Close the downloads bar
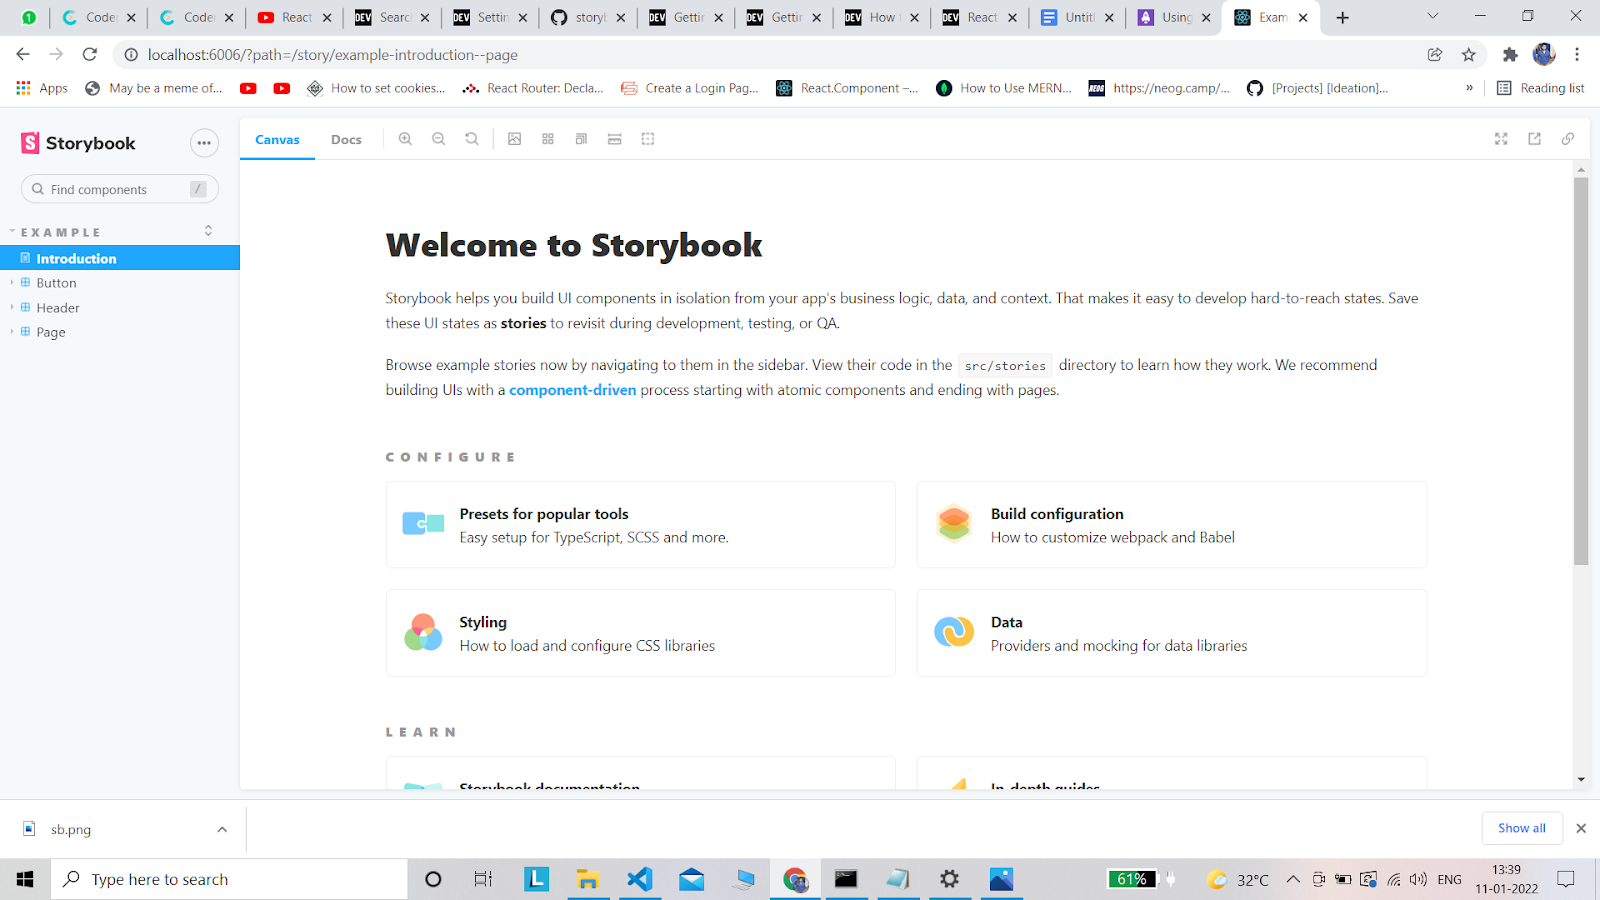This screenshot has width=1600, height=900. tap(1581, 828)
